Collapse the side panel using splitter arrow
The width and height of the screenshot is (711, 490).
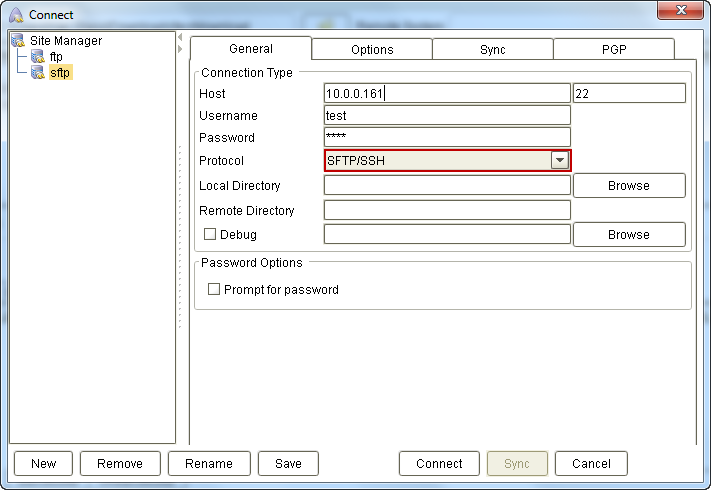point(180,49)
